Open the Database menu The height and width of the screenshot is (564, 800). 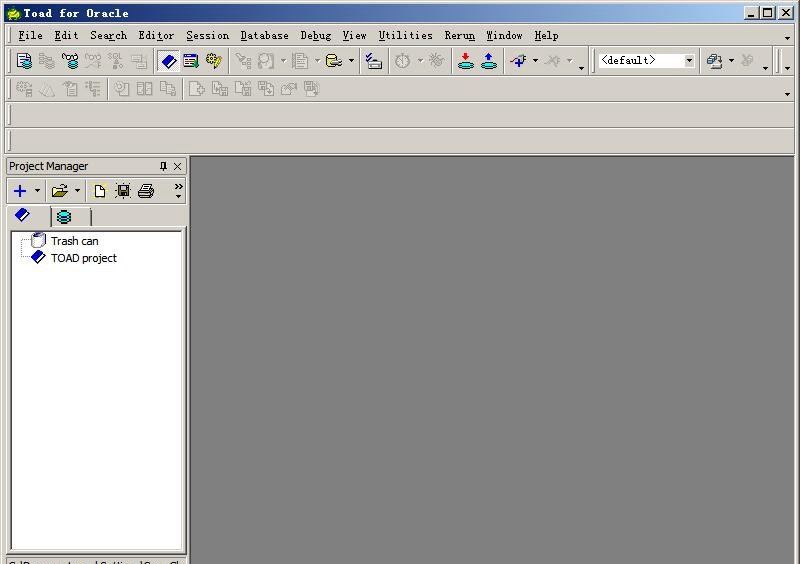264,35
